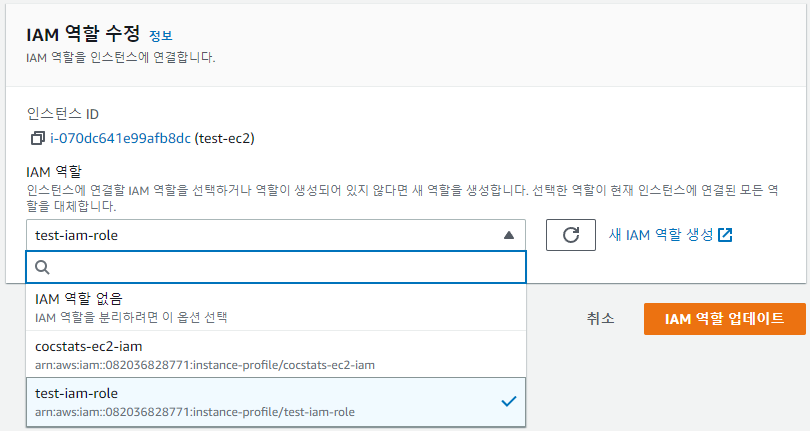Select the IAM 역할 없음 option
The width and height of the screenshot is (810, 431).
click(276, 307)
